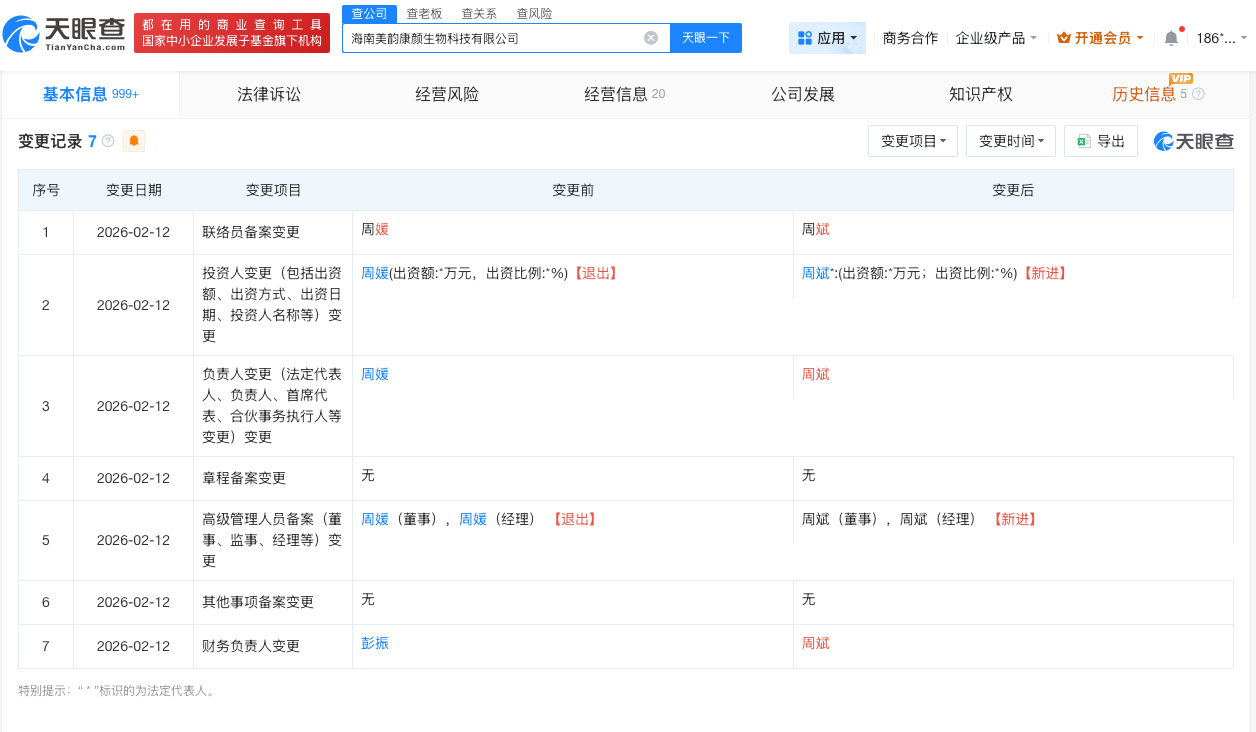Click the company name search input field

pyautogui.click(x=500, y=37)
